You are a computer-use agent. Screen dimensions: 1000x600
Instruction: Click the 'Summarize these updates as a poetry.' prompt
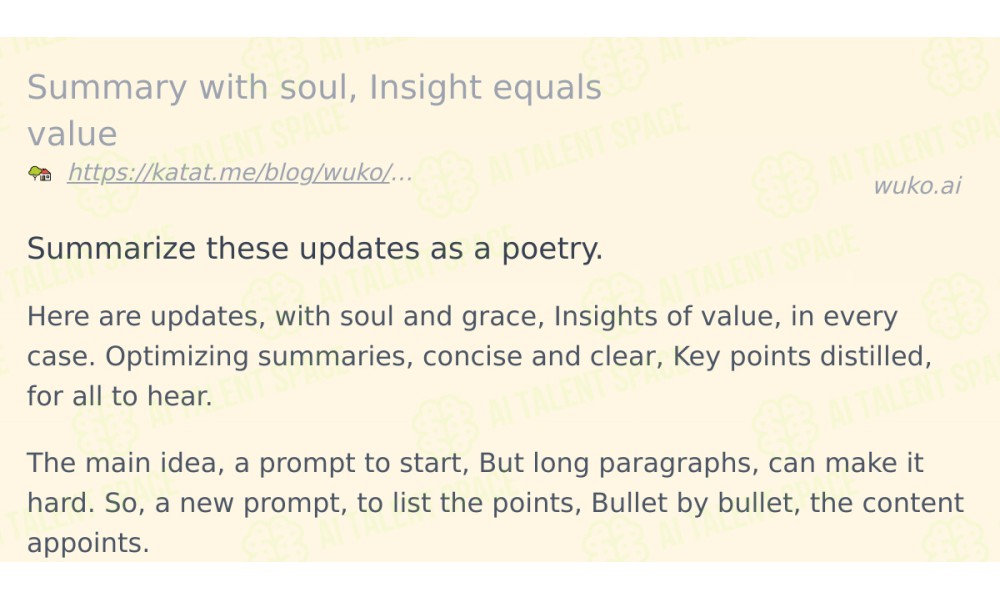coord(314,248)
